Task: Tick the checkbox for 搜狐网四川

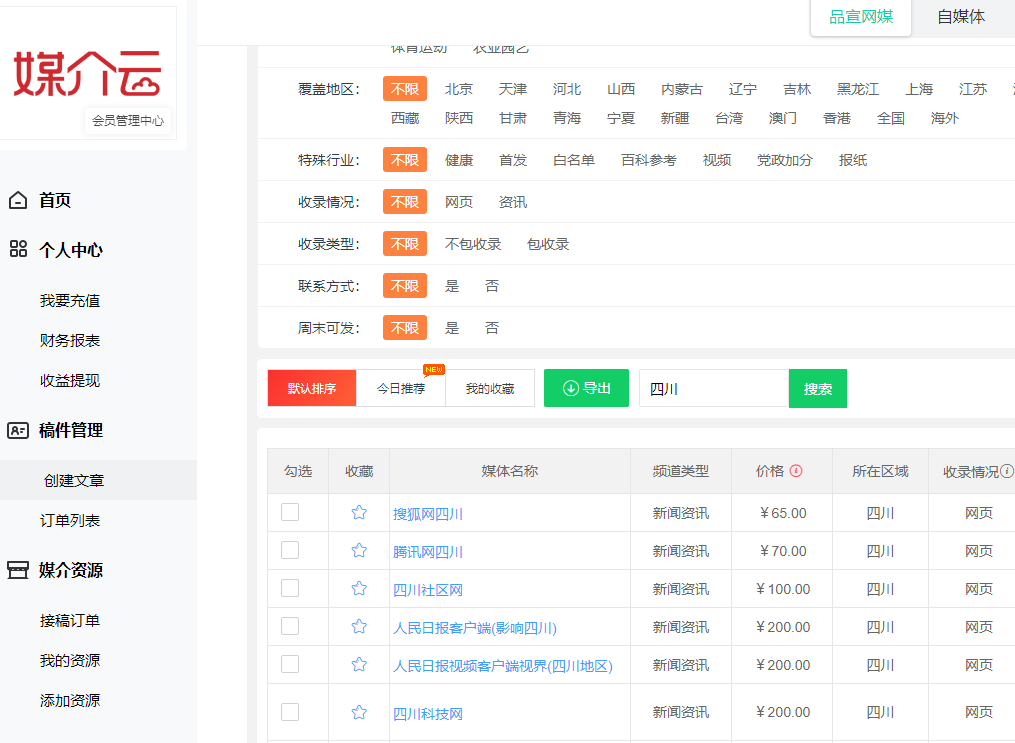Action: tap(290, 512)
